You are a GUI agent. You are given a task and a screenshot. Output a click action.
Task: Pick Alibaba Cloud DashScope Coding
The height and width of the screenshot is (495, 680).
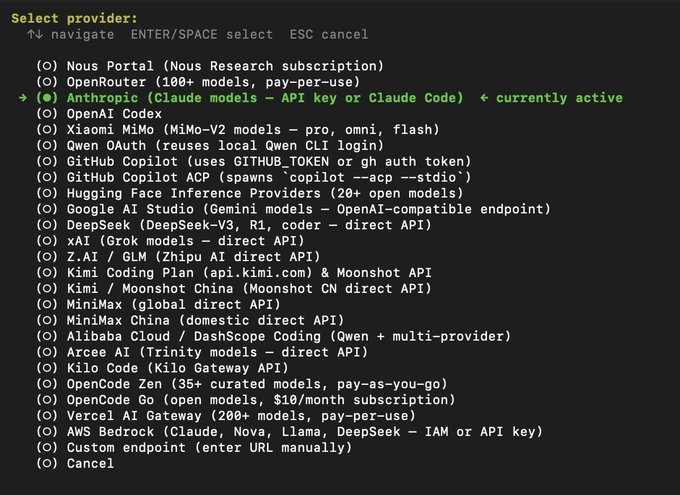pyautogui.click(x=274, y=336)
